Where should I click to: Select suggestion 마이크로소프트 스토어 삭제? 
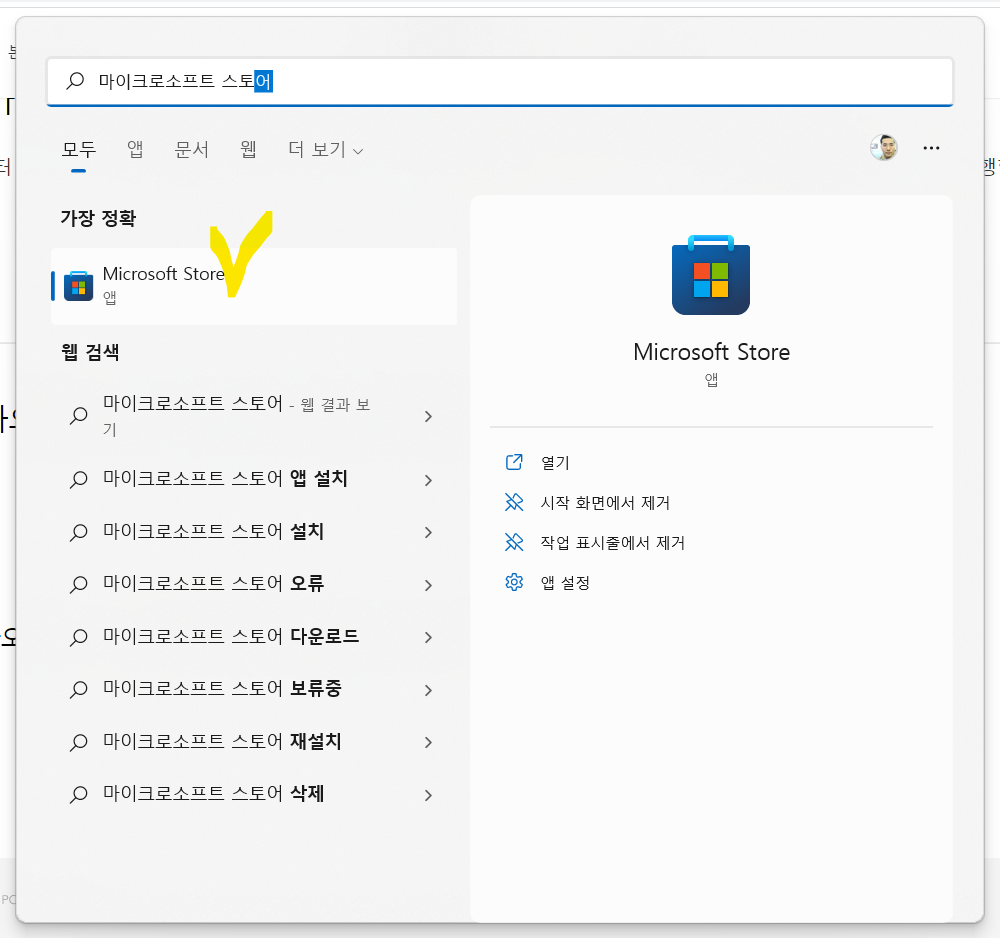254,795
